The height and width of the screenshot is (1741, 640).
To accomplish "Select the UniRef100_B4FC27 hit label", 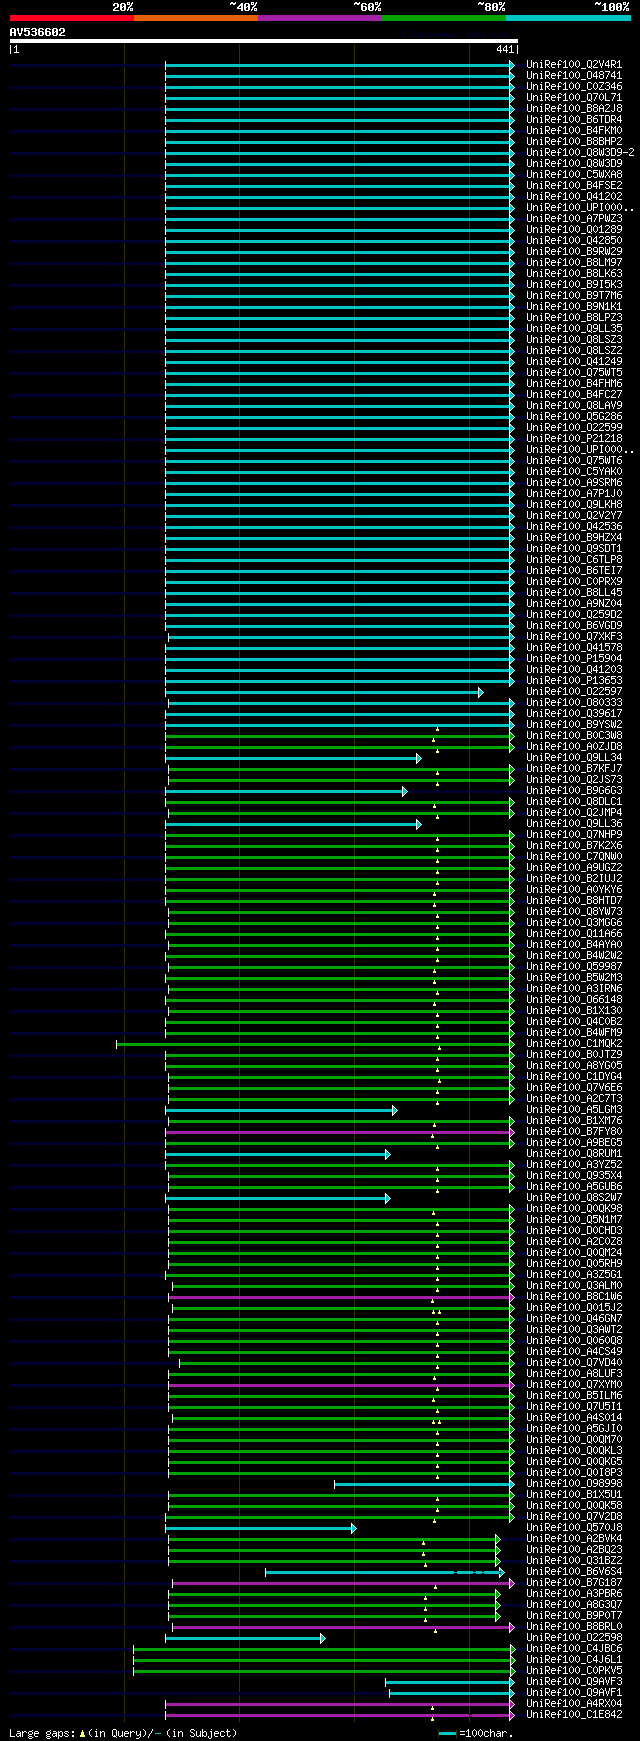I will tap(574, 394).
